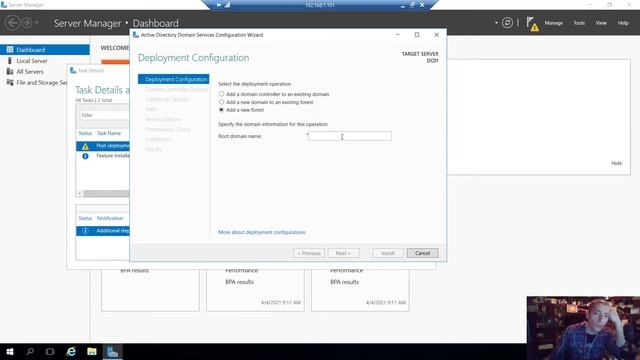Open Task View on the taskbar
This screenshot has width=640, height=360.
click(50, 351)
